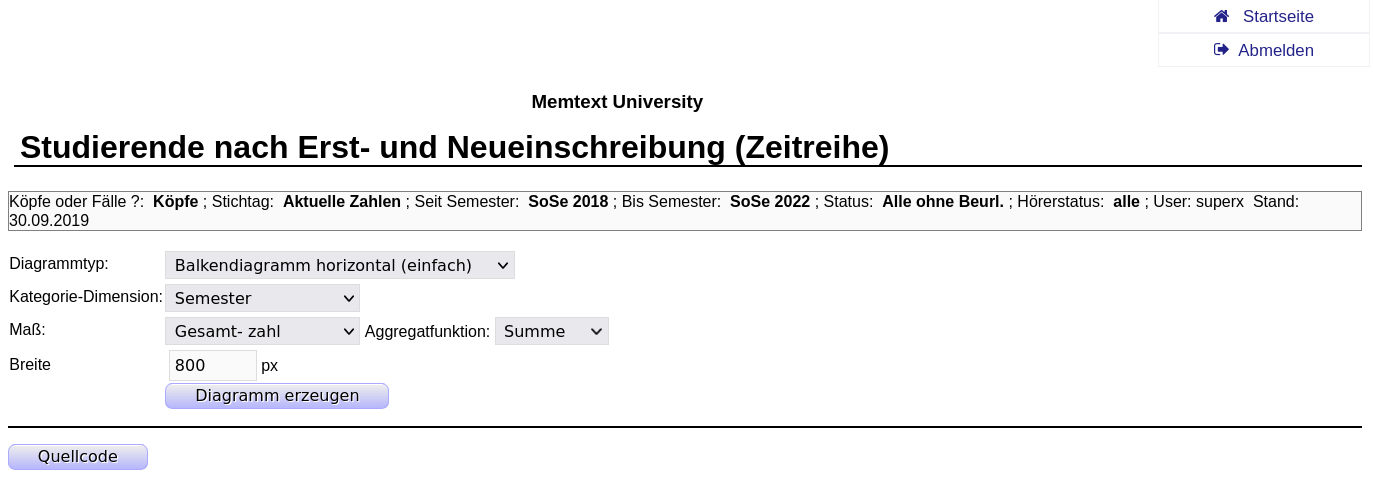Click the logout arrow icon
1373x481 pixels.
1221,50
